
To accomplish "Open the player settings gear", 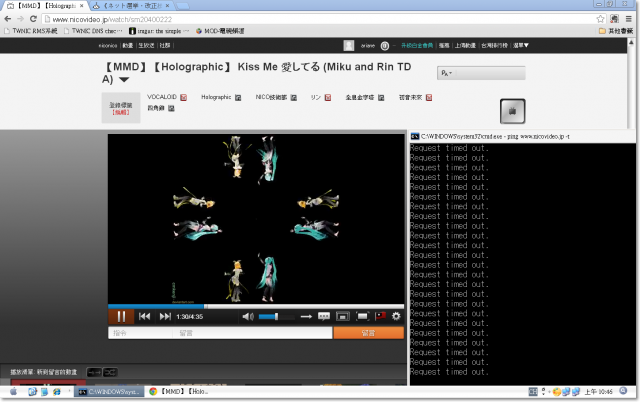I will click(396, 316).
